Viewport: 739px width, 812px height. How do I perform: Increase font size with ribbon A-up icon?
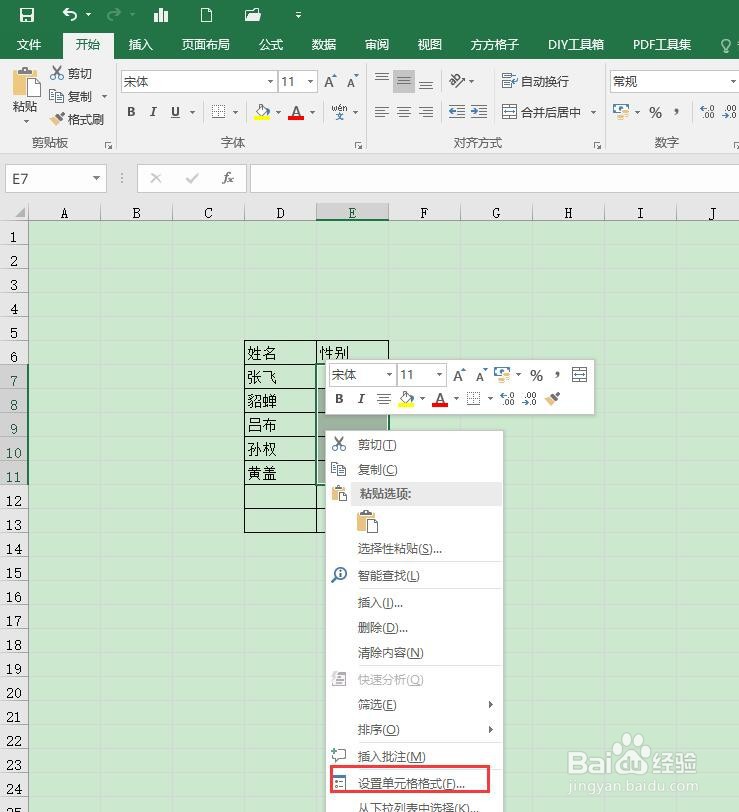click(x=330, y=81)
